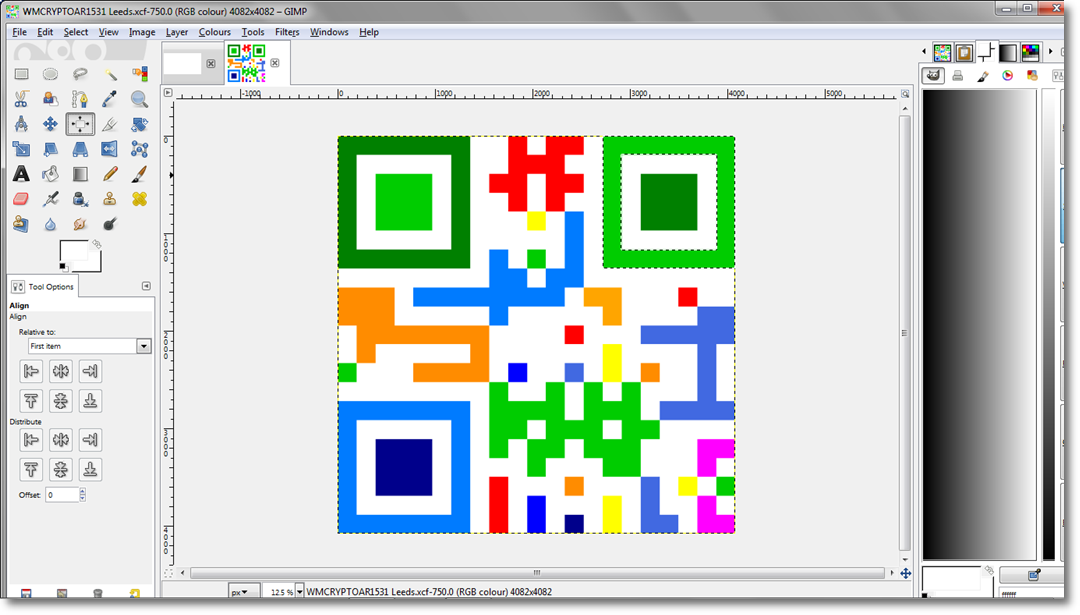The height and width of the screenshot is (615, 1080).
Task: Choose the Smudge finger tool
Action: click(x=80, y=224)
